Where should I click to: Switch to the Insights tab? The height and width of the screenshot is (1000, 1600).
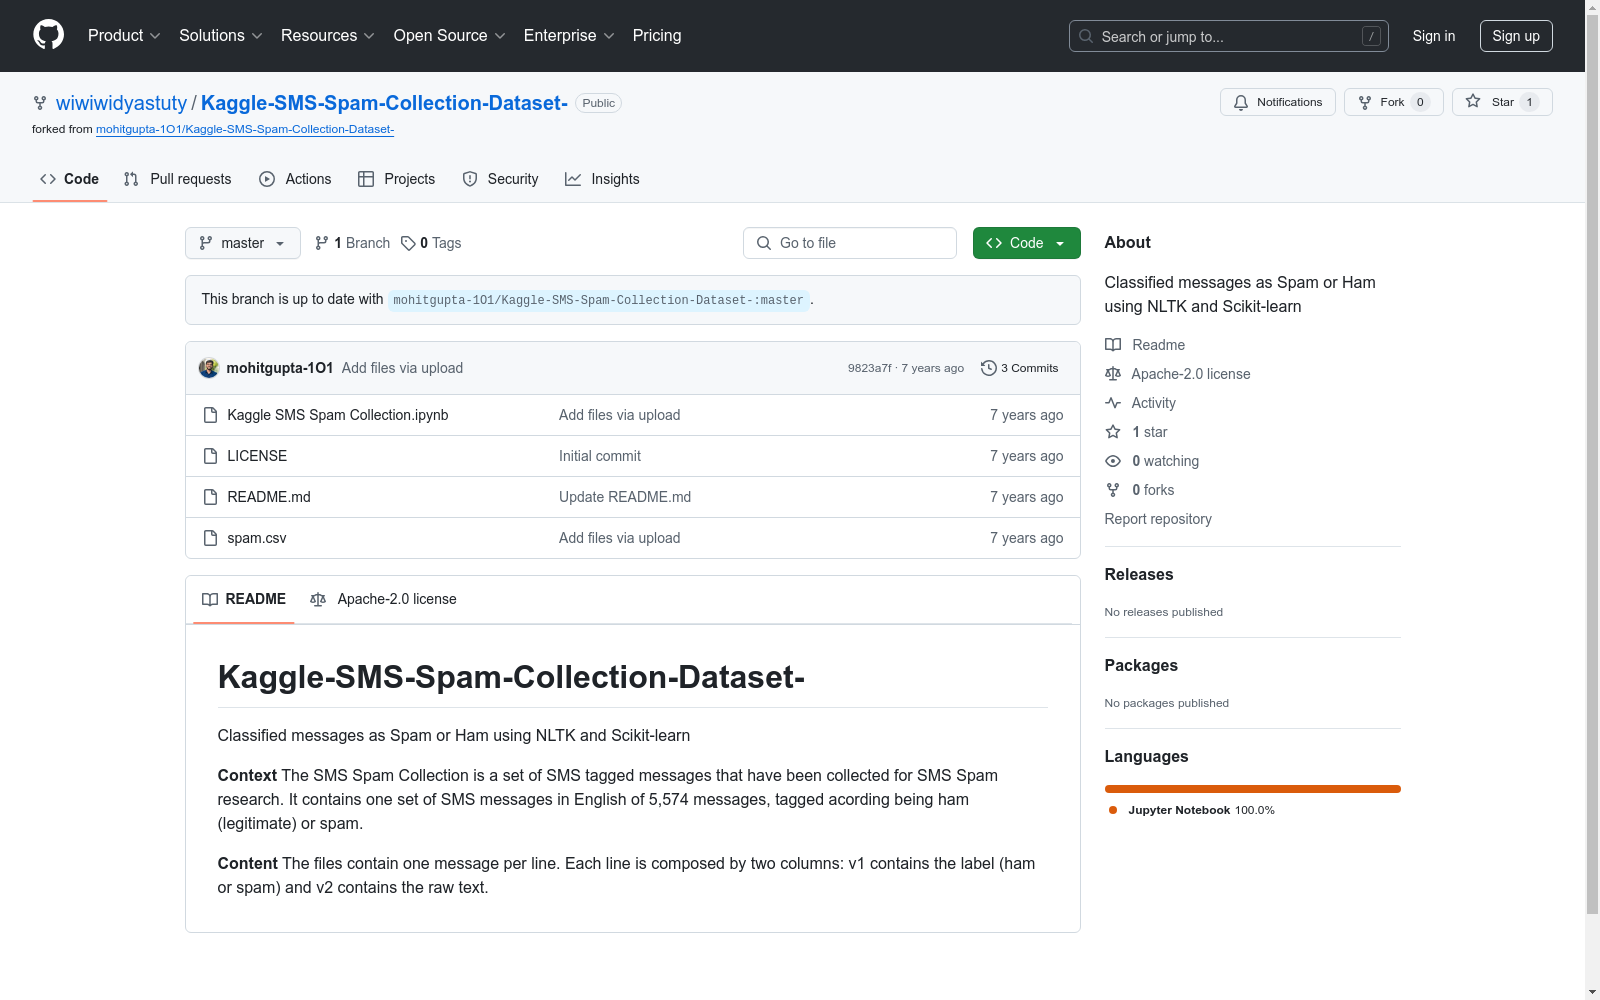point(602,179)
